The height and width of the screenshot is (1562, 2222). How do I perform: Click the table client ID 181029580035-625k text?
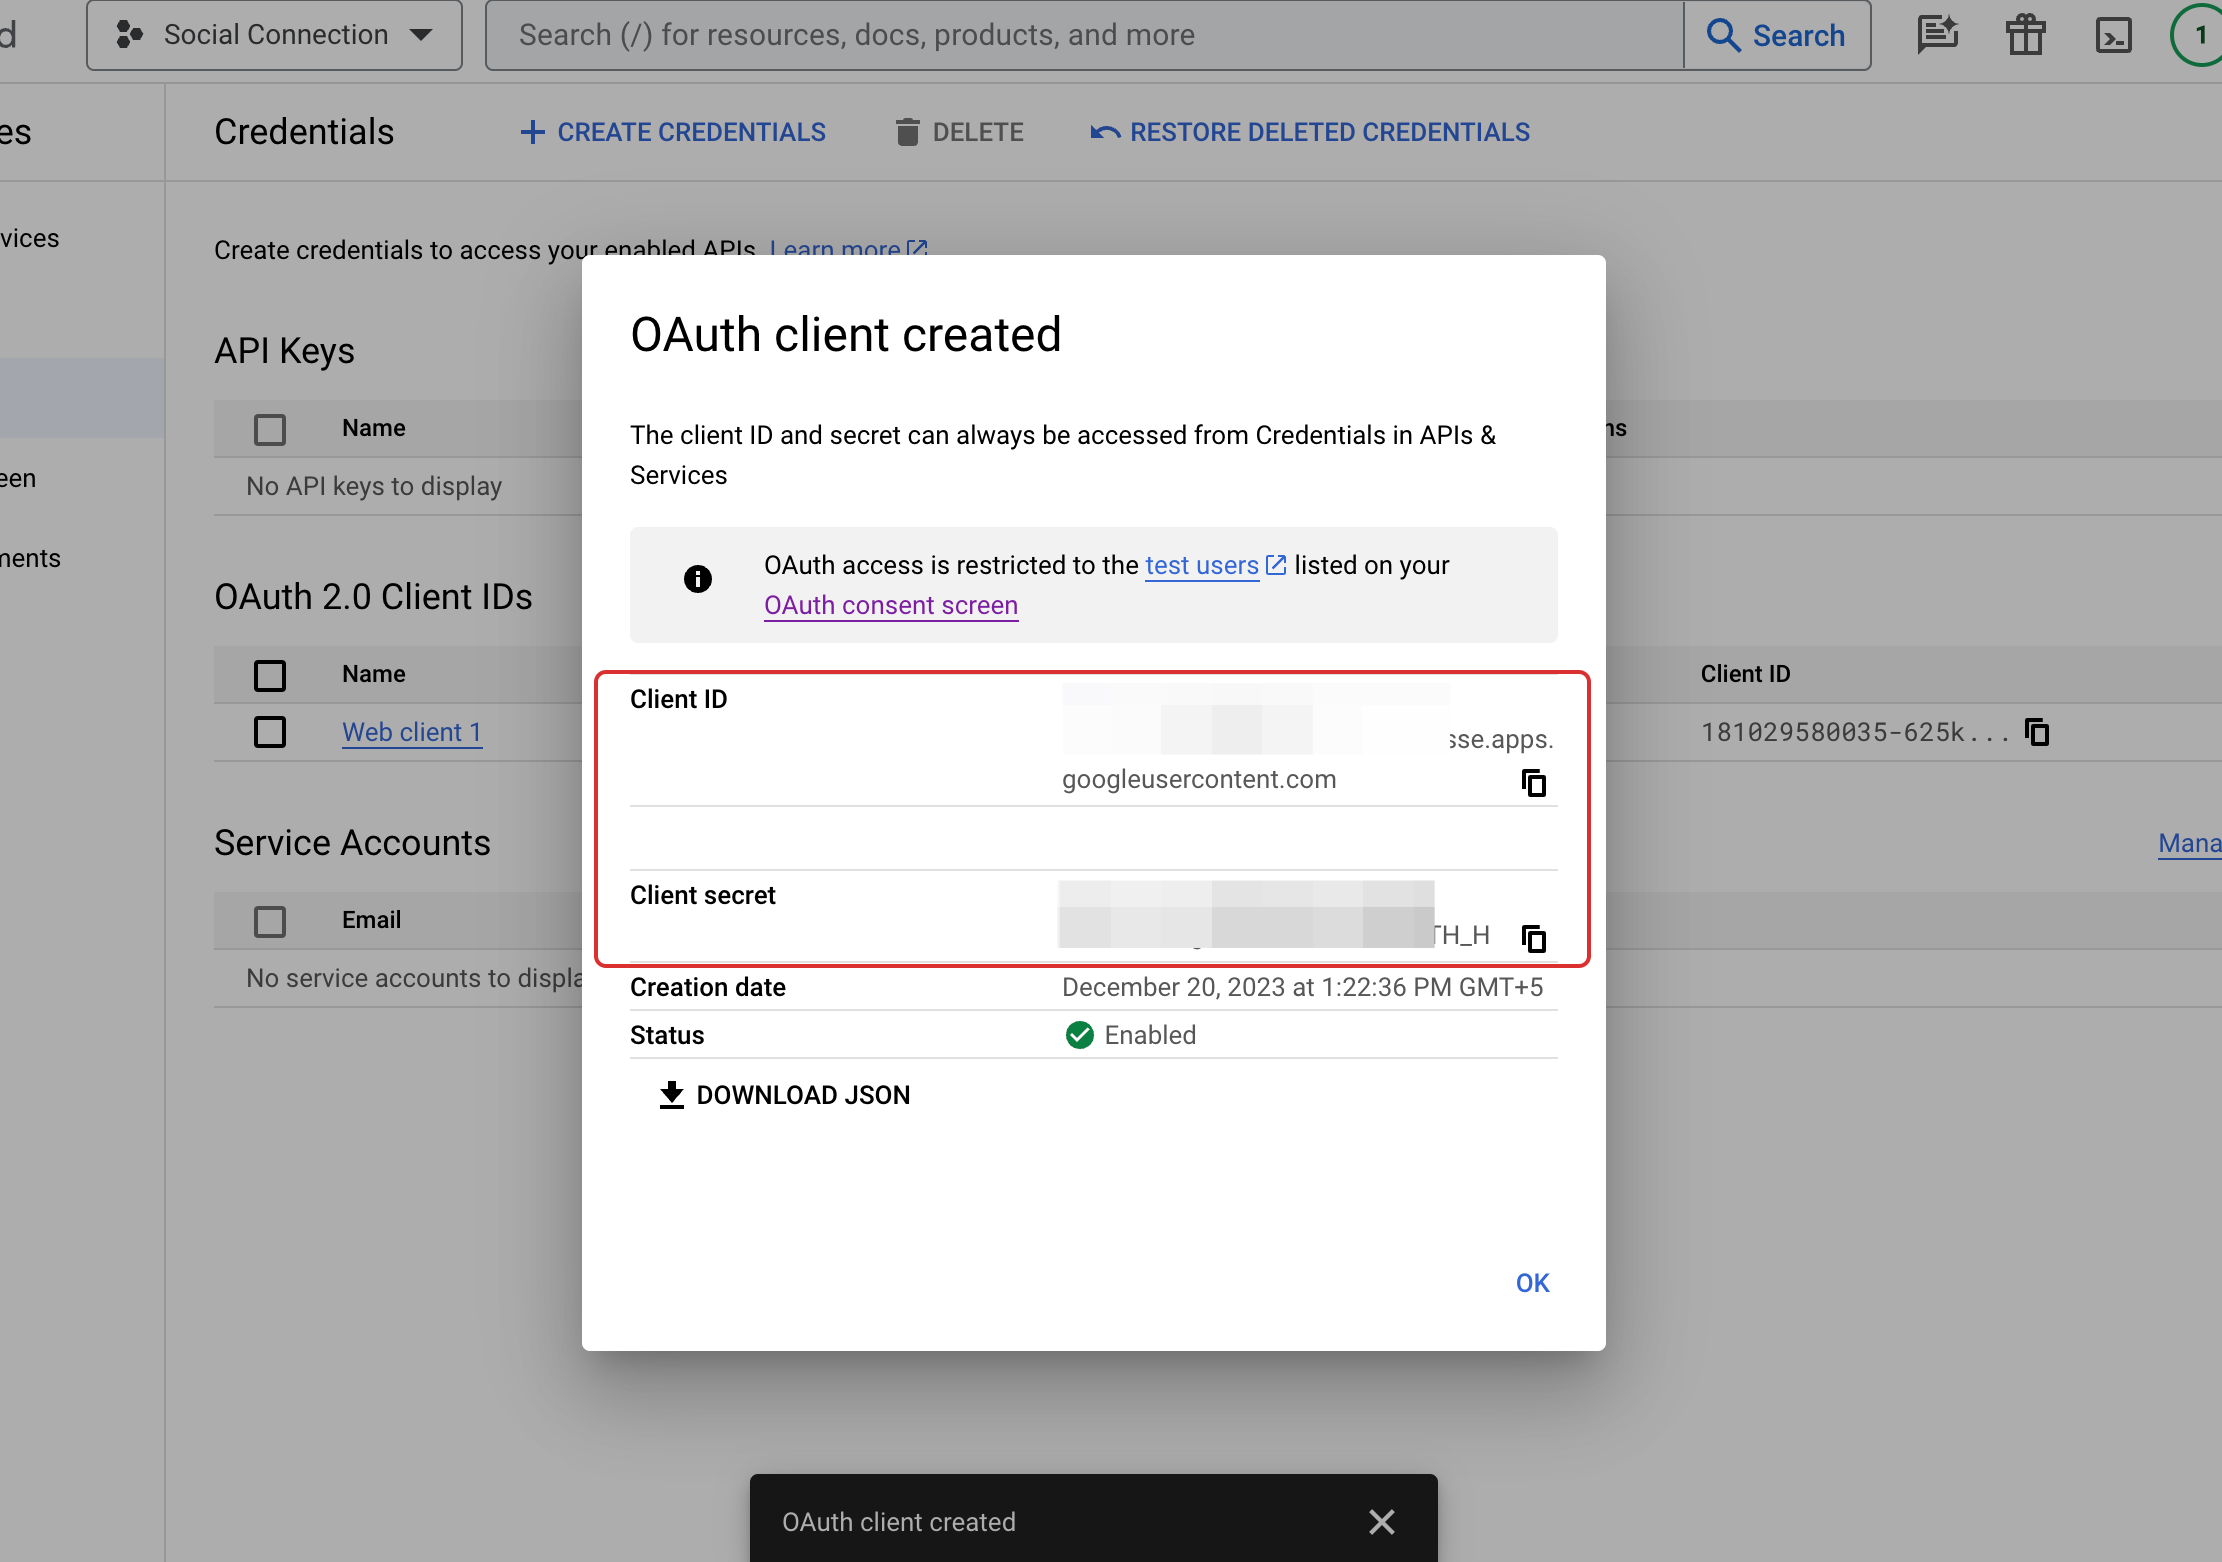coord(1855,732)
